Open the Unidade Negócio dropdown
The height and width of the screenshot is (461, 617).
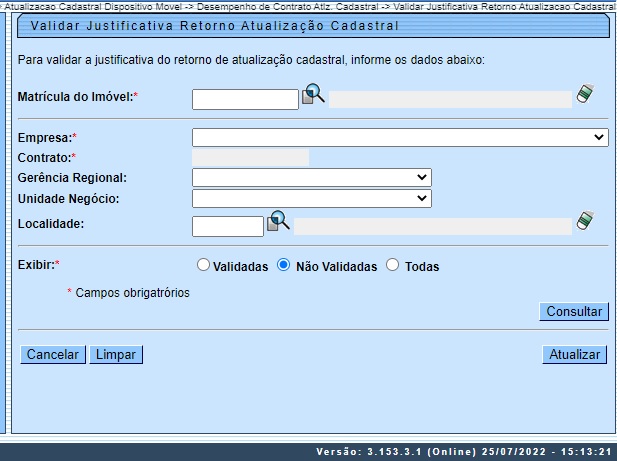311,198
